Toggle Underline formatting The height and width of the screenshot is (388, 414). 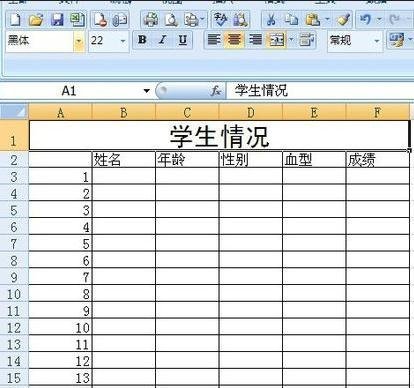click(x=183, y=40)
